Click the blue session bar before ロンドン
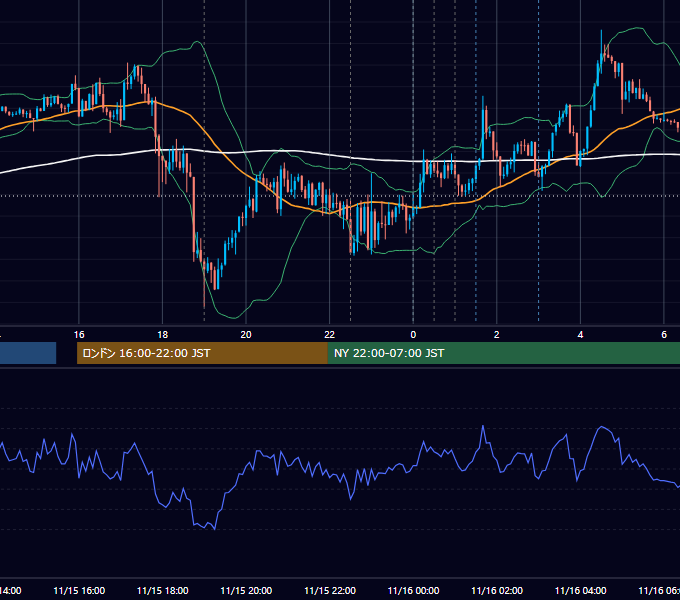The height and width of the screenshot is (600, 680). tap(28, 353)
